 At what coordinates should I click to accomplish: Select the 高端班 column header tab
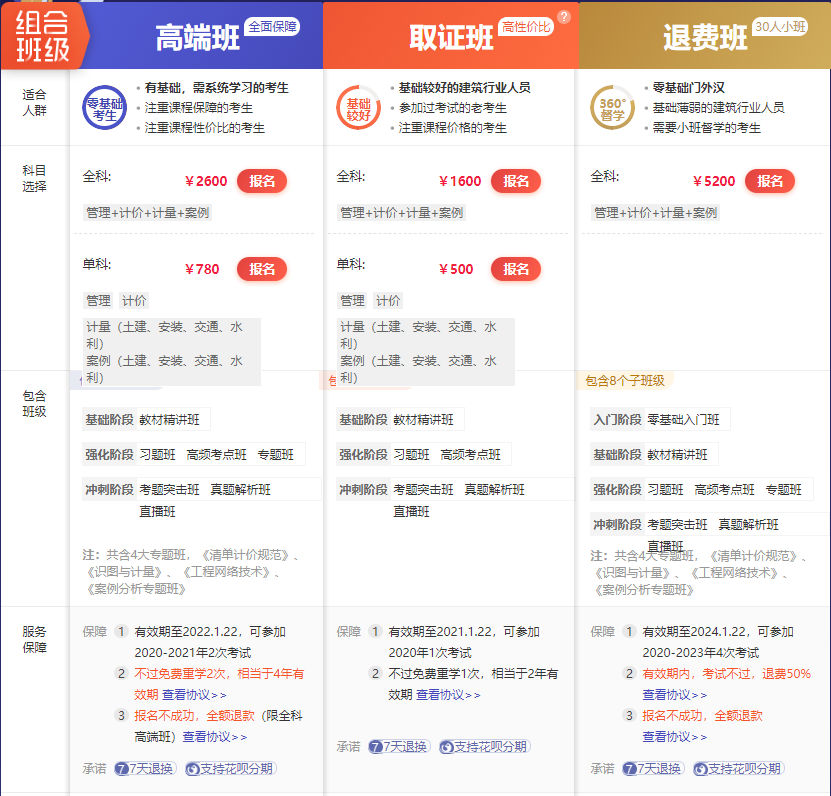coord(198,38)
